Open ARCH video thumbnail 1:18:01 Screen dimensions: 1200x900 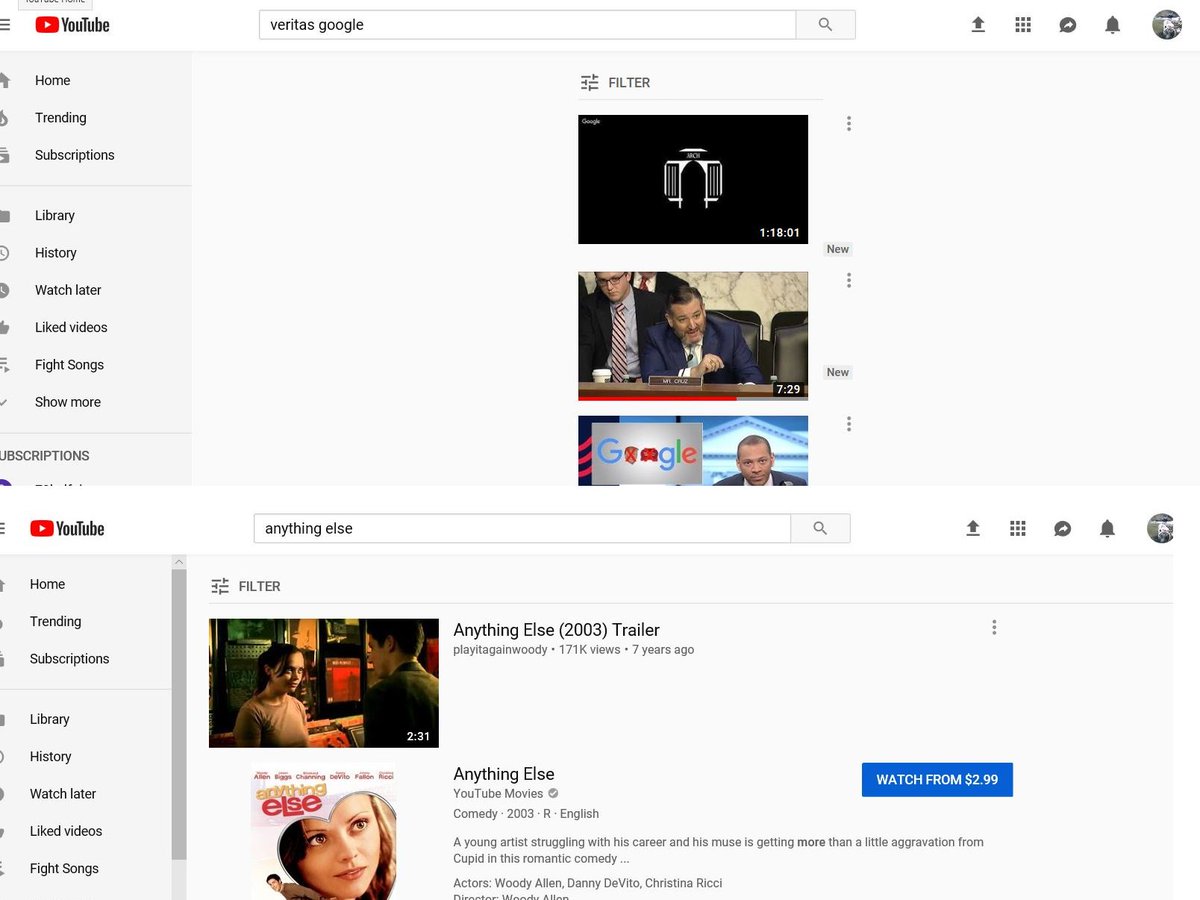coord(693,179)
